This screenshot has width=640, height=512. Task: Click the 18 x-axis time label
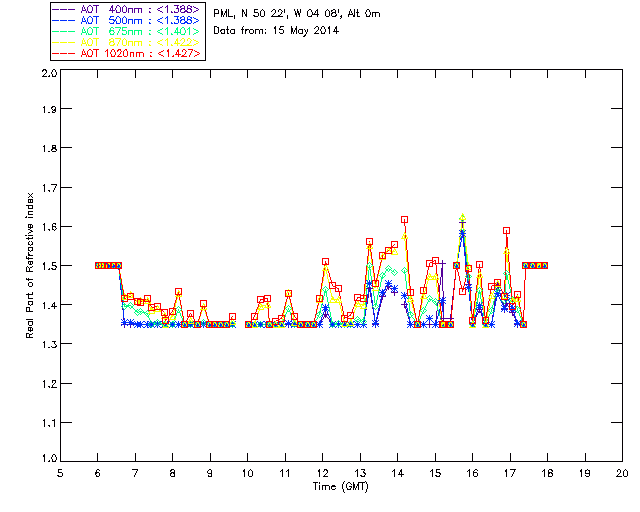pos(547,473)
